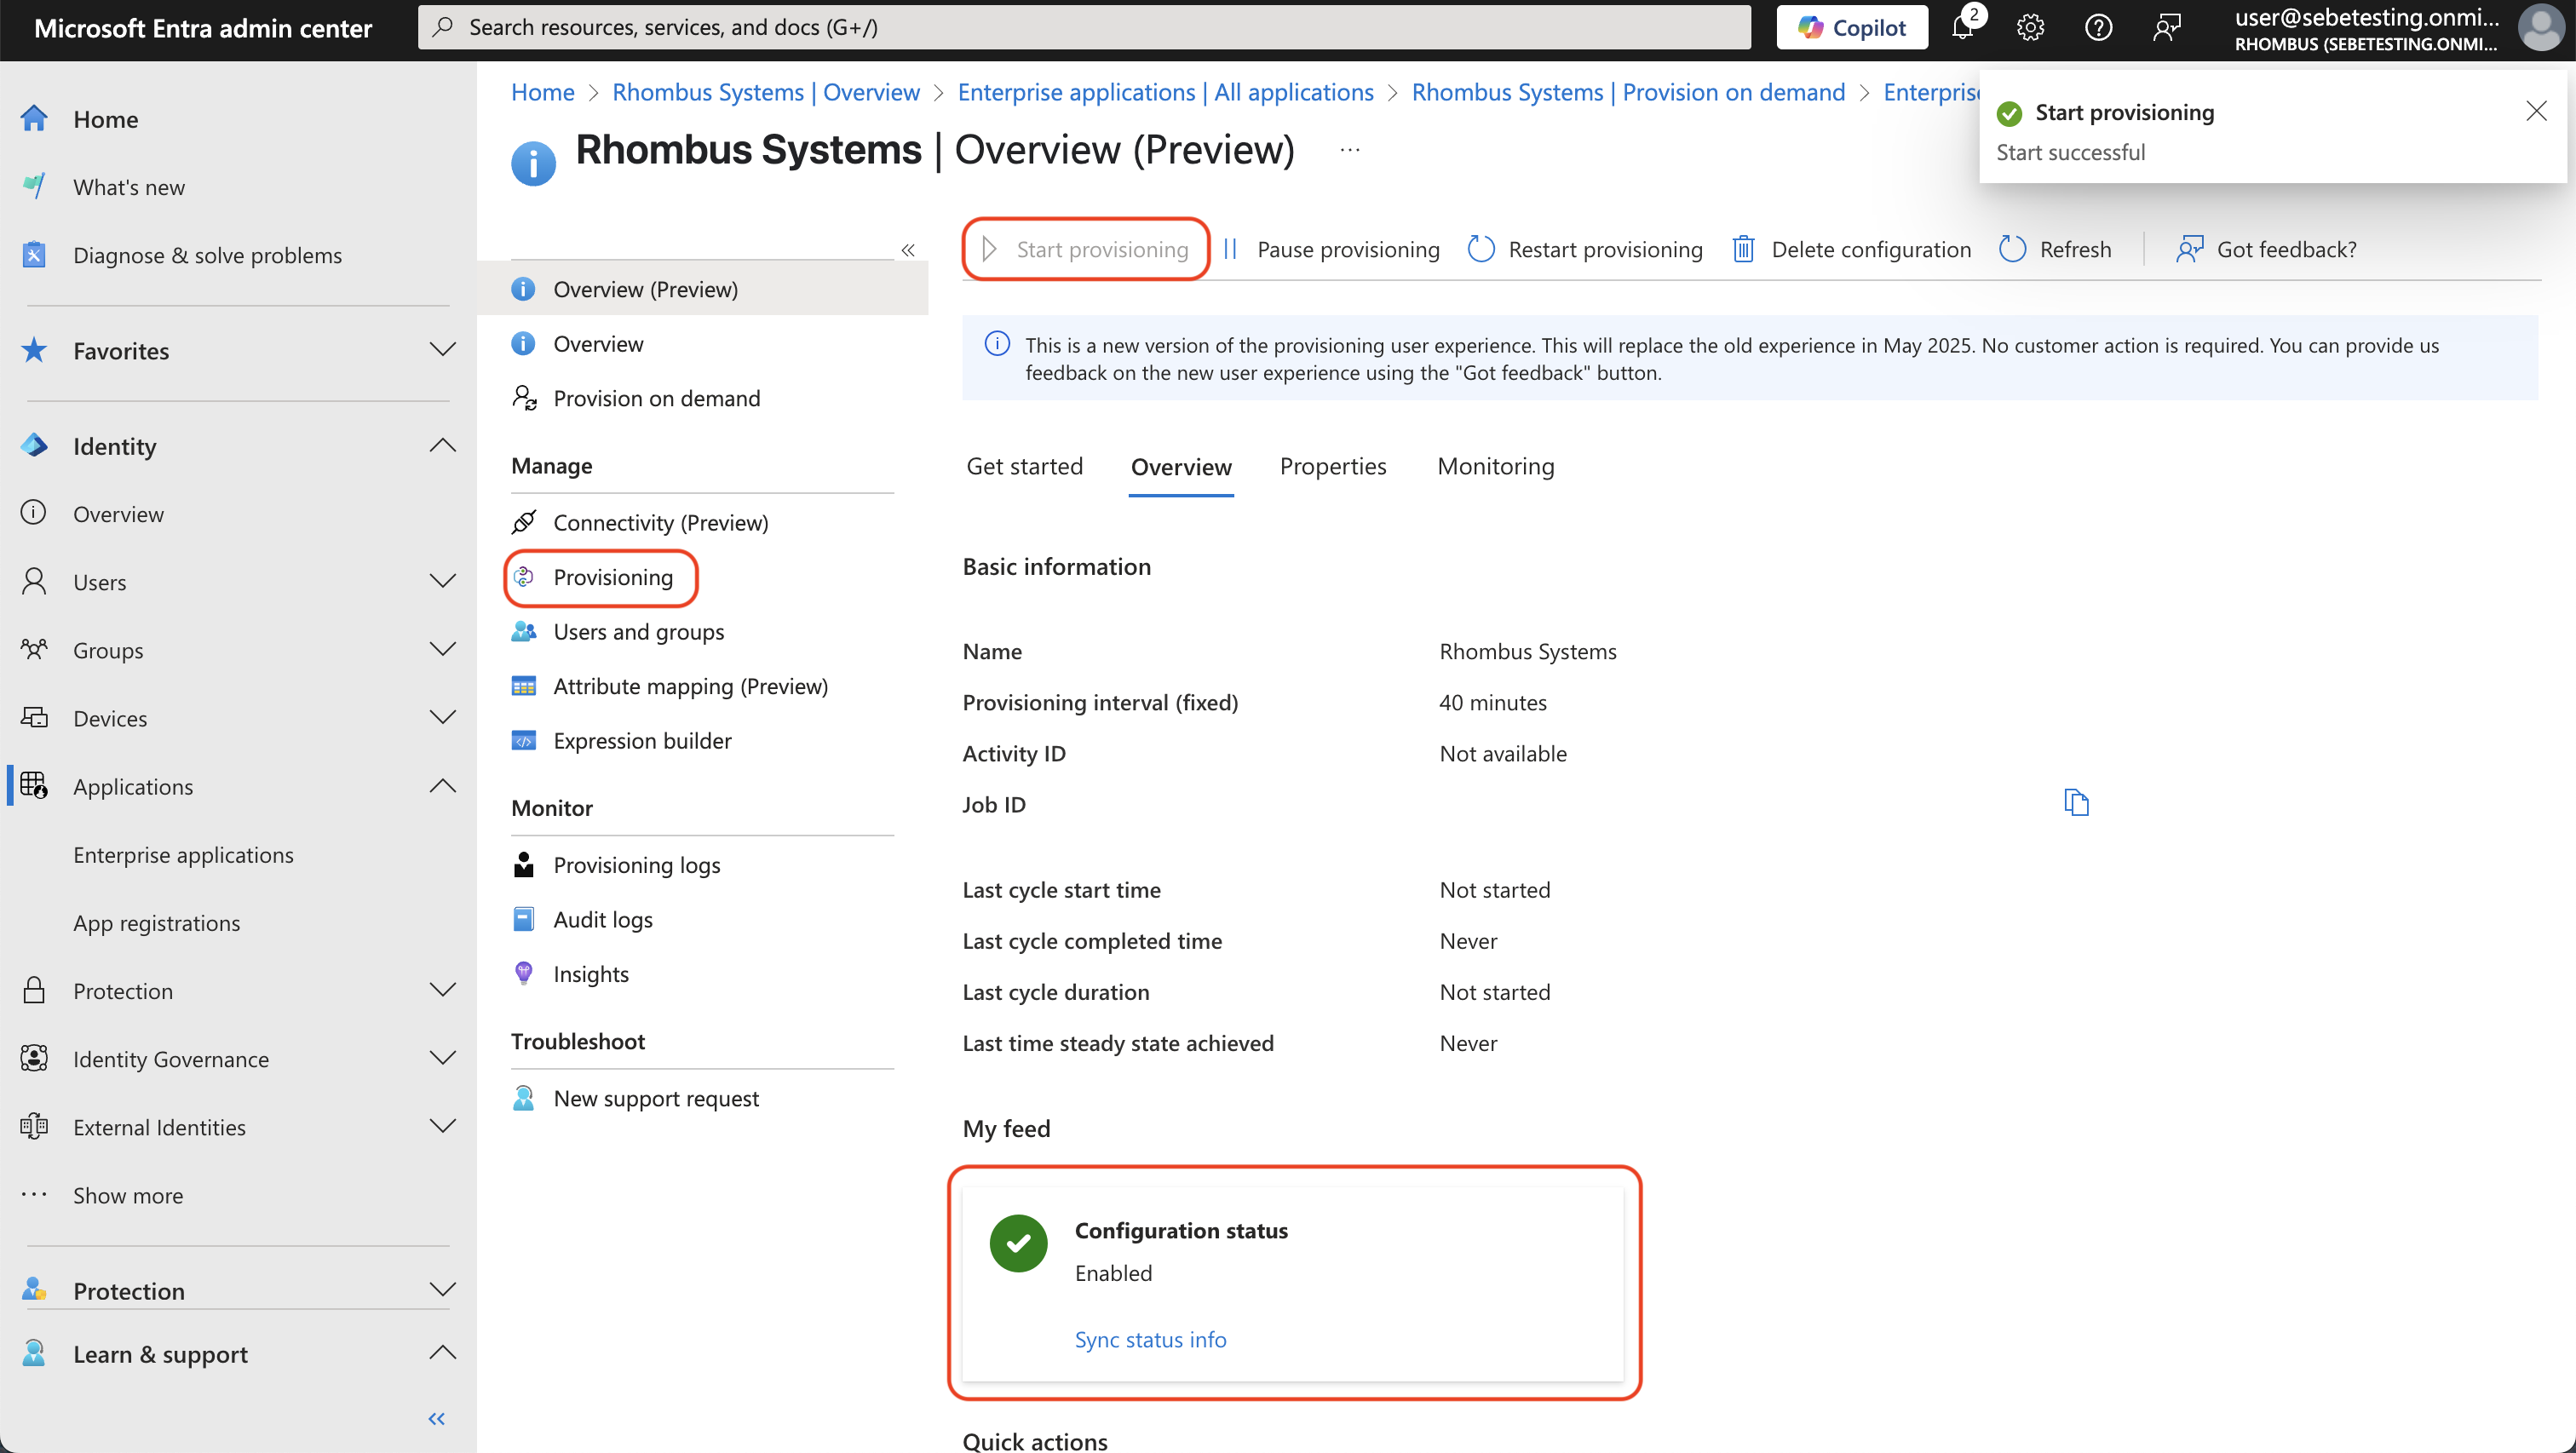Switch to the Get started tab
This screenshot has height=1453, width=2576.
tap(1024, 466)
